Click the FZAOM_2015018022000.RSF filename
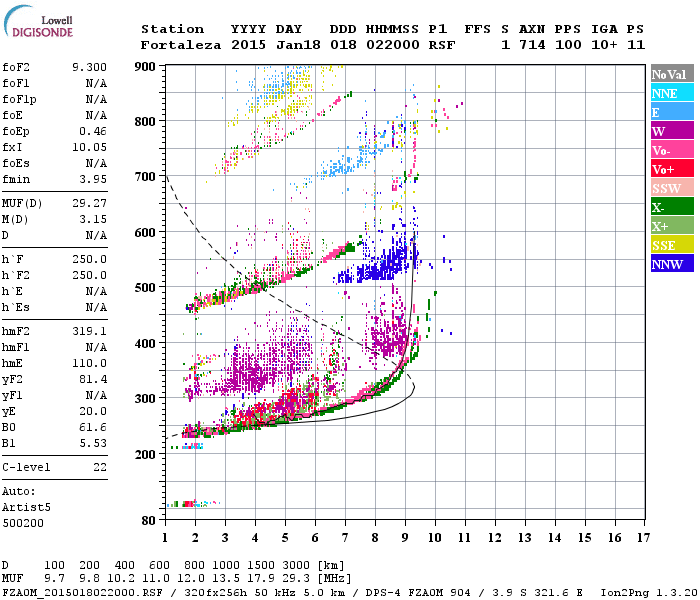 (x=83, y=593)
